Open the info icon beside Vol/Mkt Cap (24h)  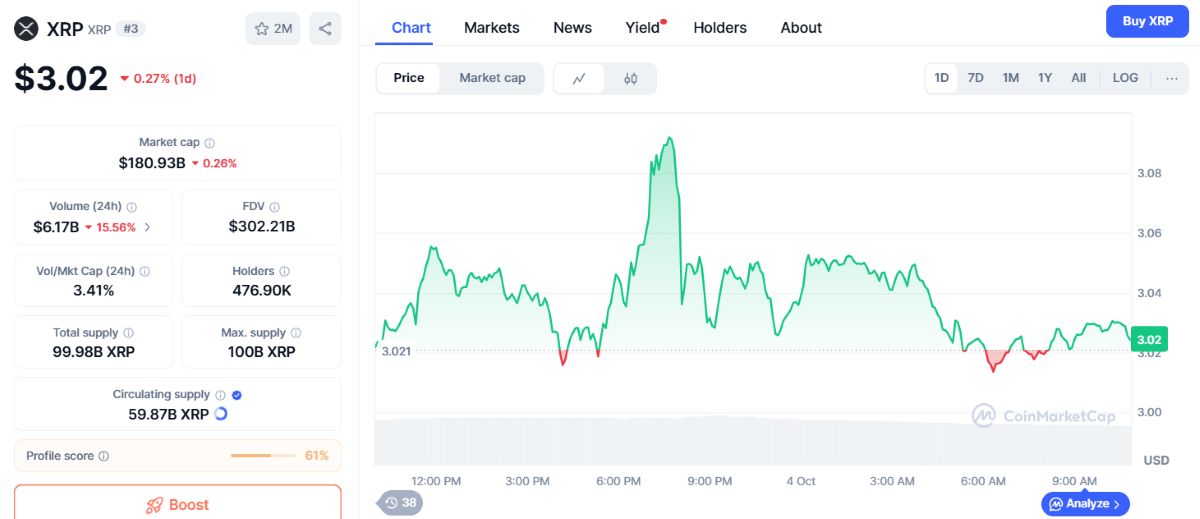145,271
